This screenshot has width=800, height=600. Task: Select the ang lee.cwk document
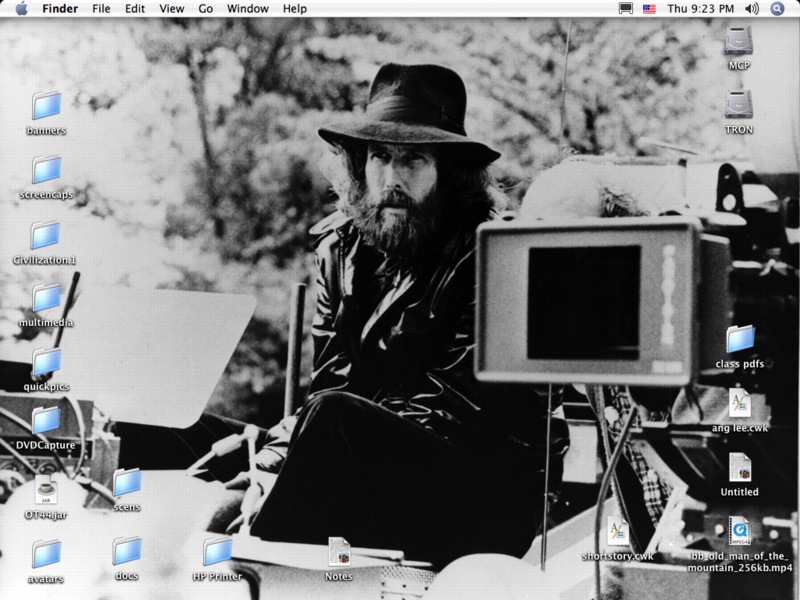(x=740, y=404)
